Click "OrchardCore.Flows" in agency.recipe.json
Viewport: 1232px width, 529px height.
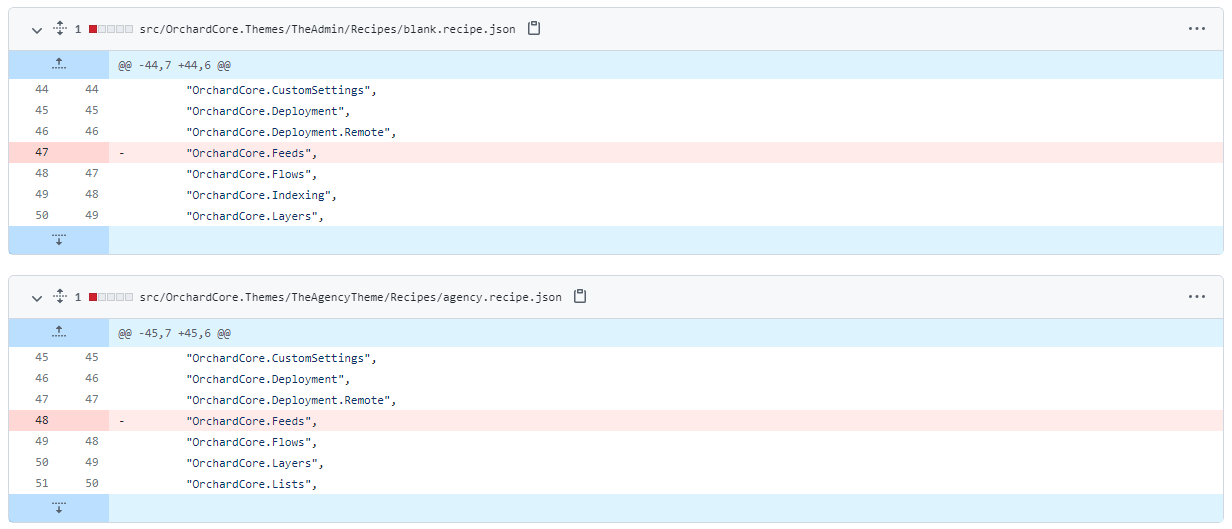coord(252,442)
